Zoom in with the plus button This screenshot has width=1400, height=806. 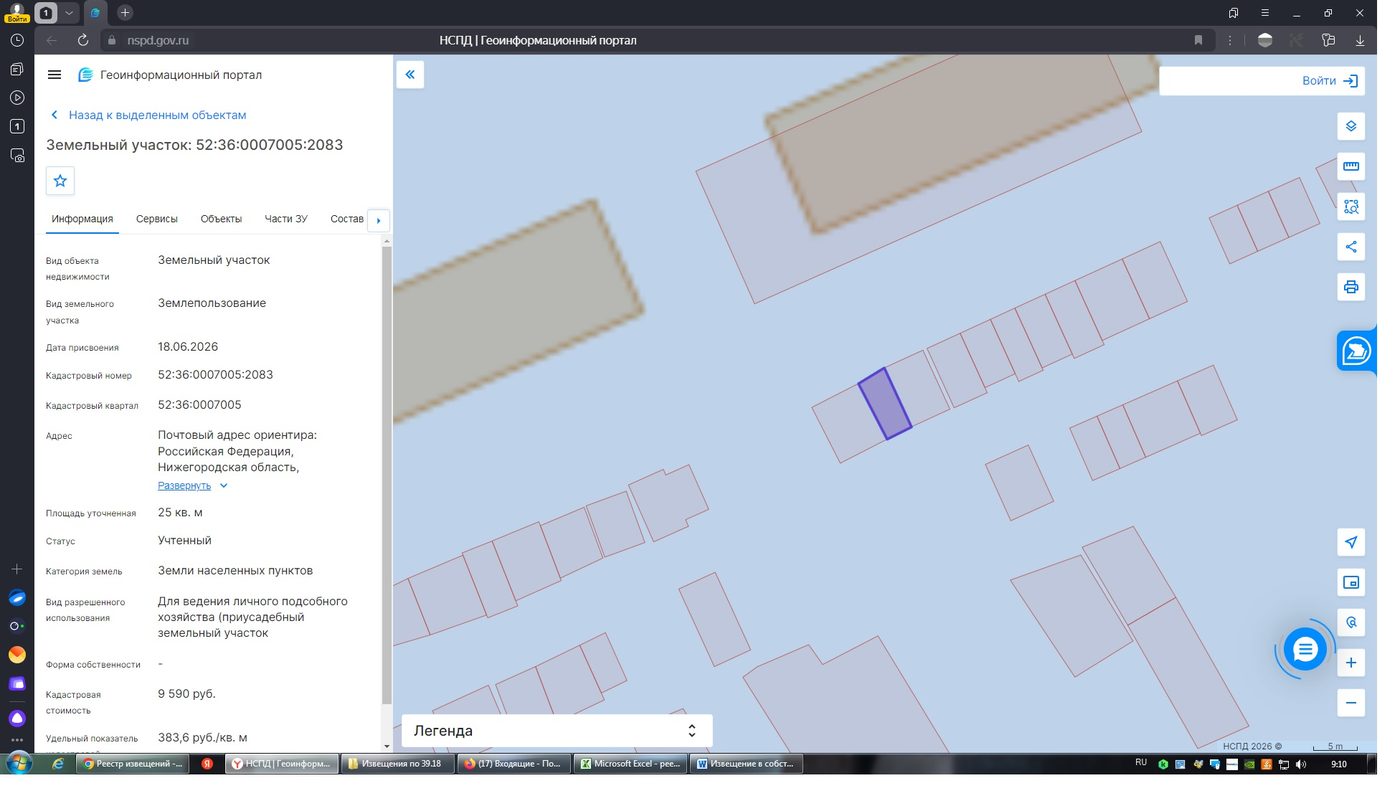click(1351, 663)
